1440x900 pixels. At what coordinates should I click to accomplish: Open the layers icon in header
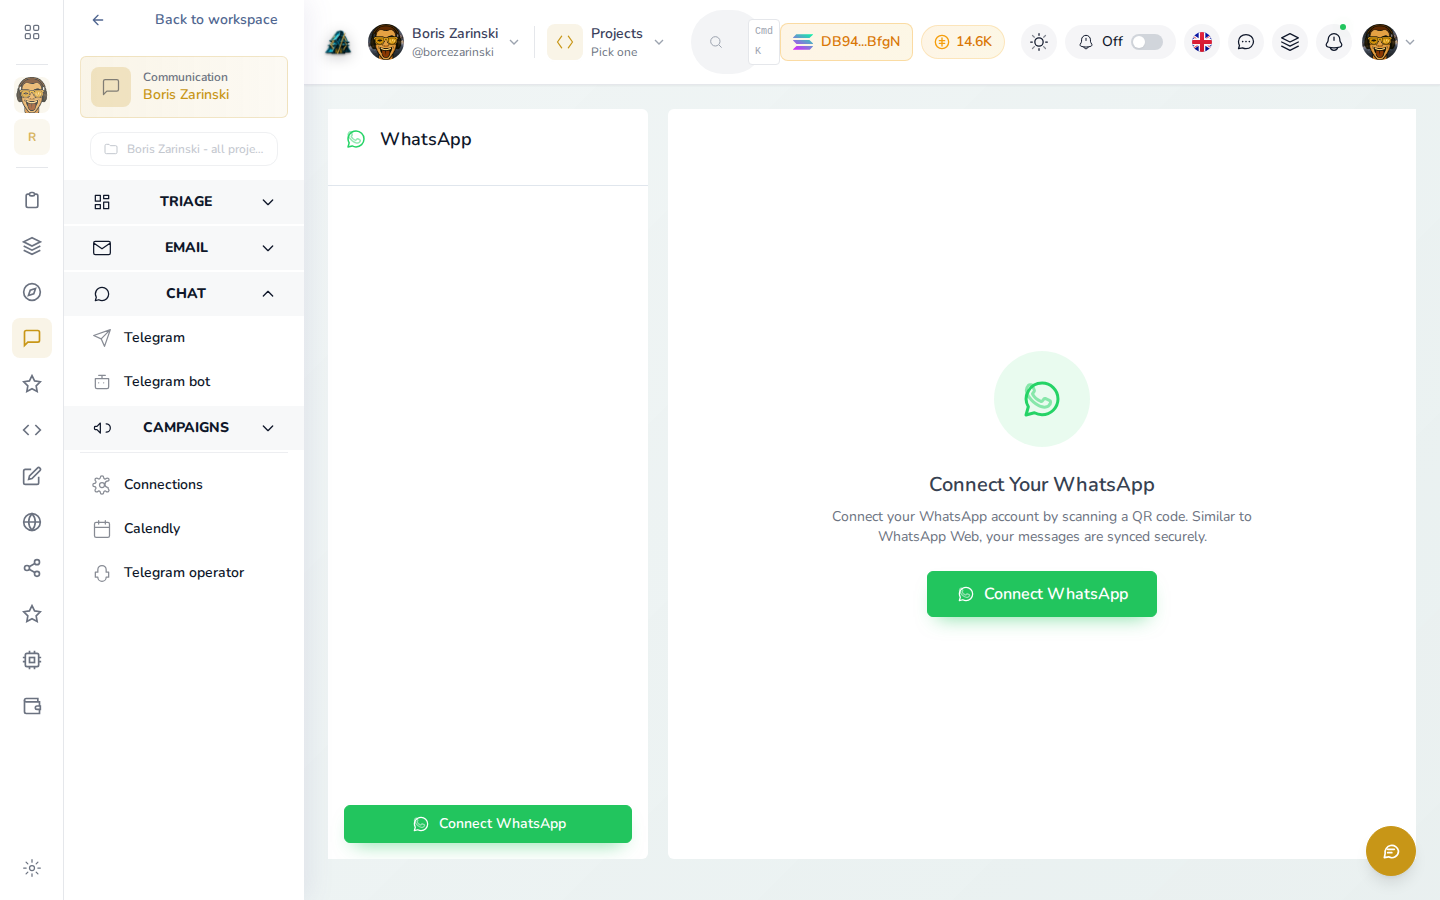tap(1290, 42)
